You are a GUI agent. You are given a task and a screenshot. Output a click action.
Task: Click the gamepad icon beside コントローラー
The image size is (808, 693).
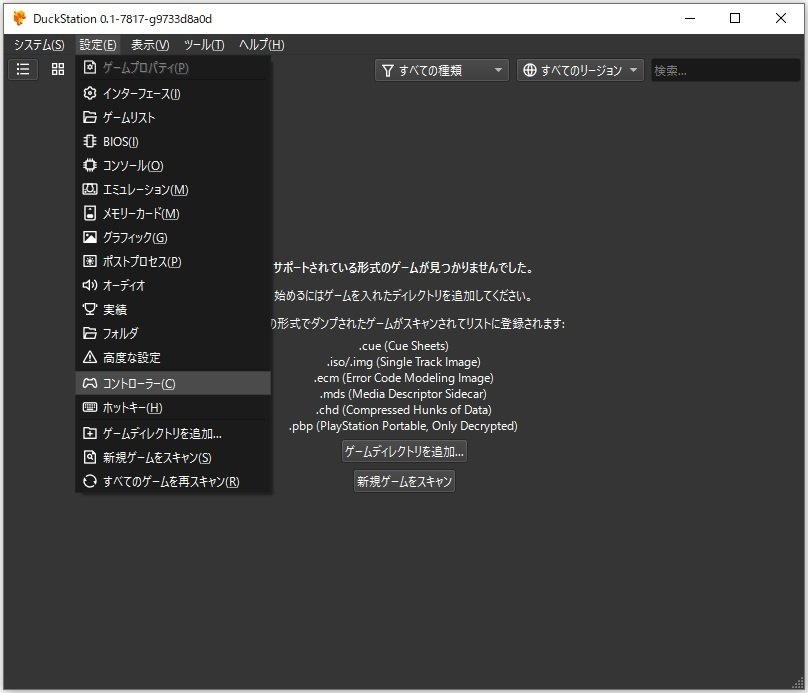(x=90, y=383)
